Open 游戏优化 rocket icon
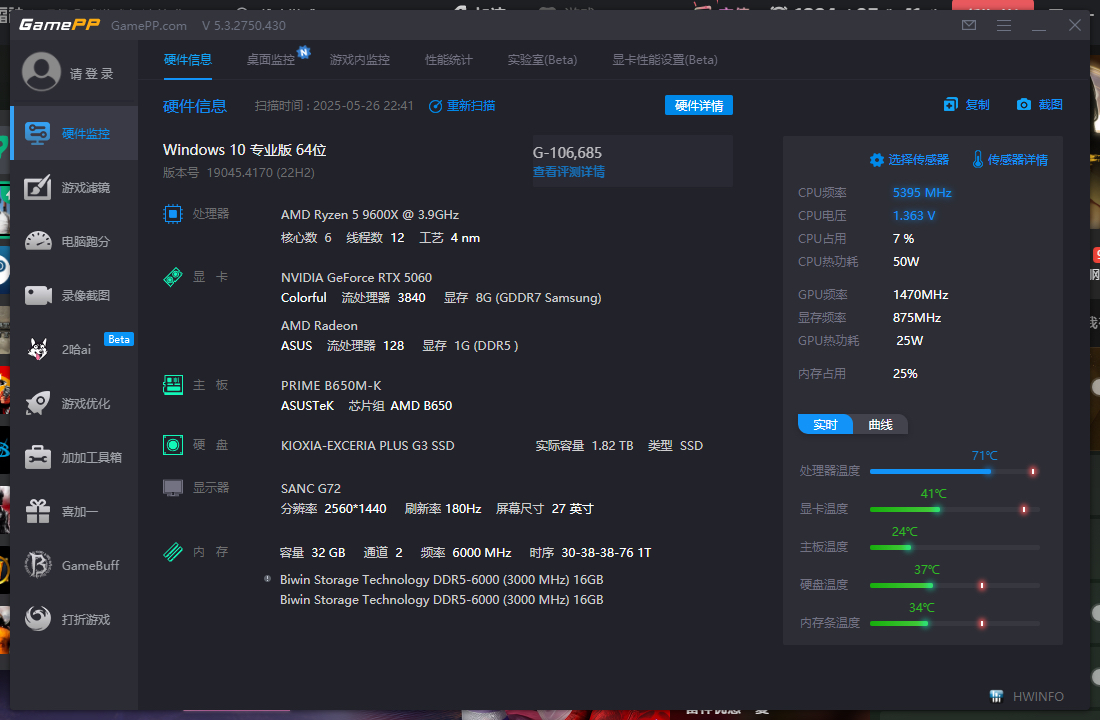Screen dimensions: 1100x720 tap(38, 403)
